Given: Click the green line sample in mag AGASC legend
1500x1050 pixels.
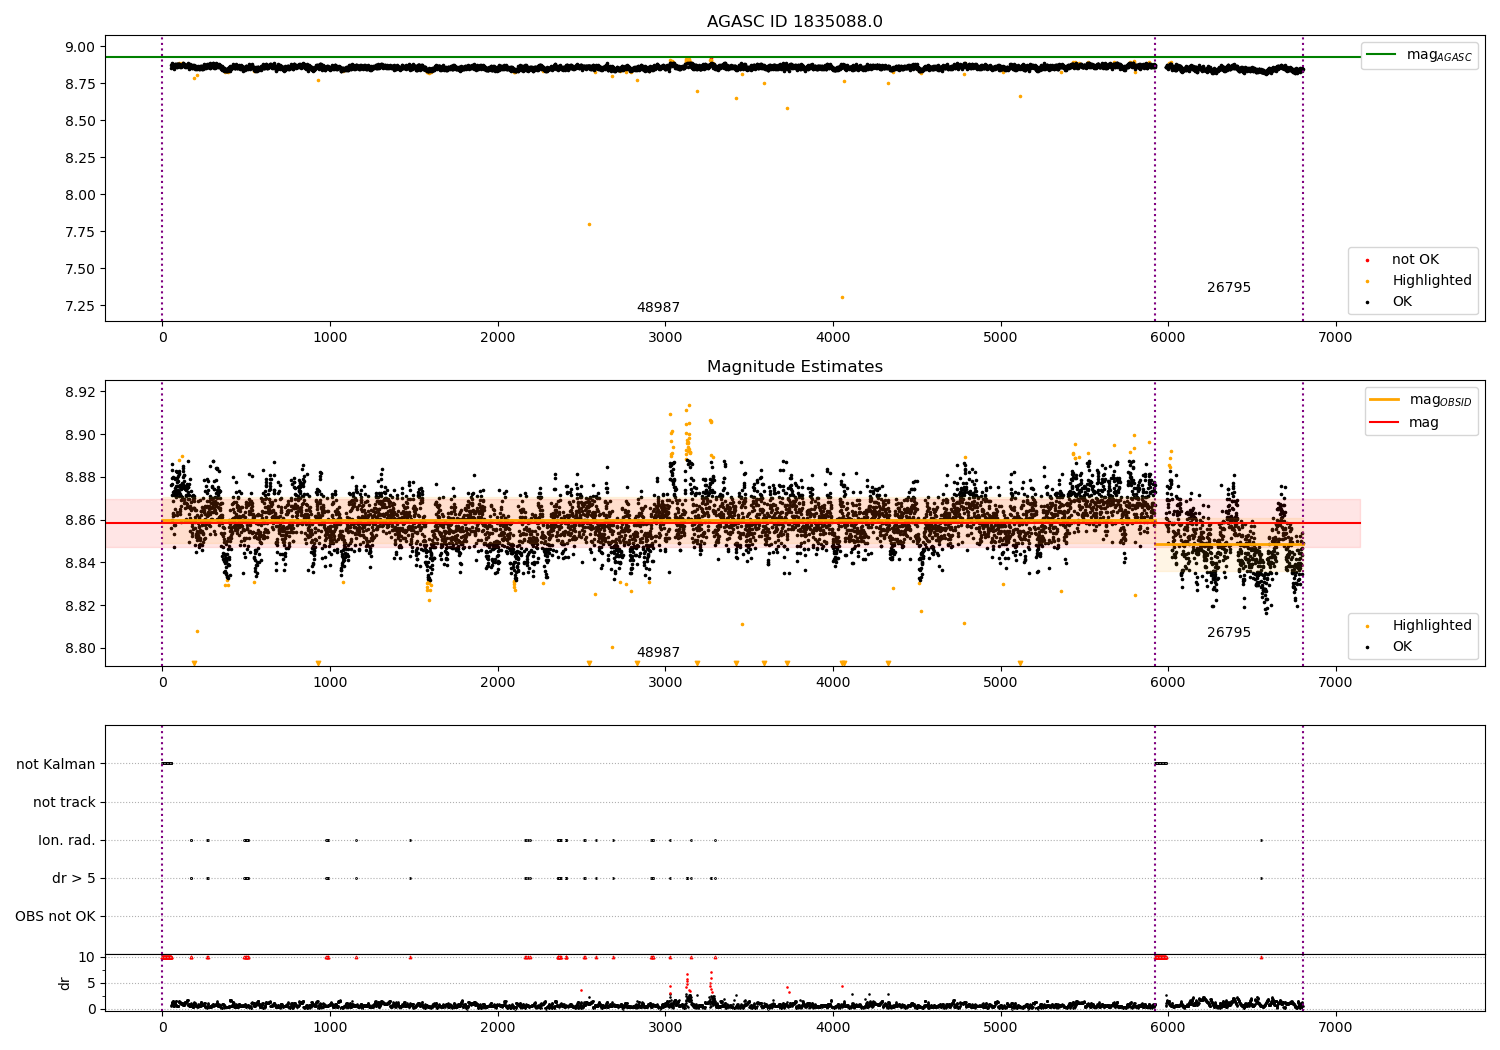Looking at the screenshot, I should pyautogui.click(x=1381, y=55).
